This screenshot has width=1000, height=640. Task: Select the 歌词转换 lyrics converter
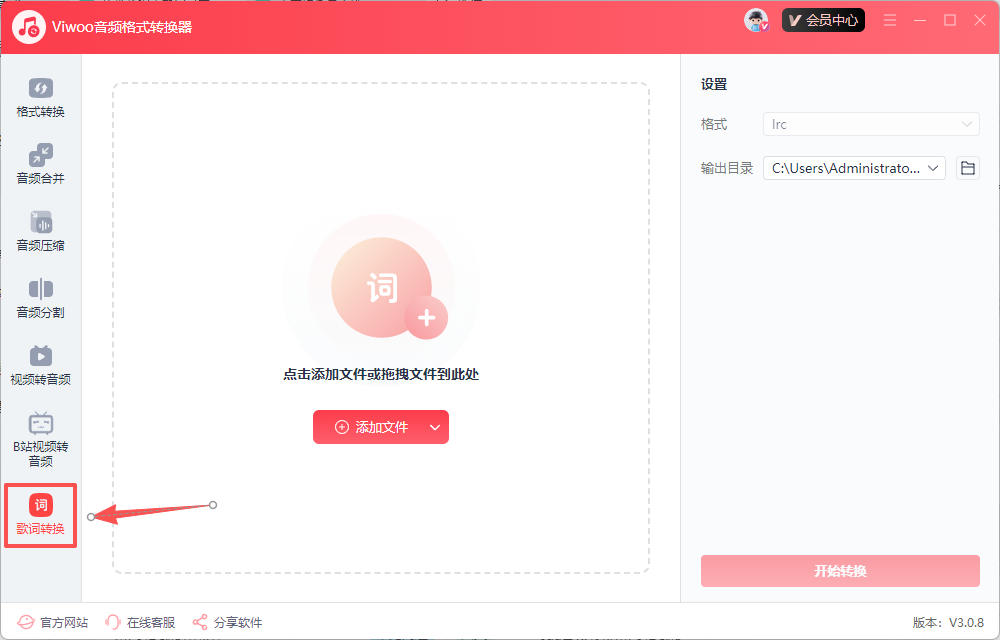point(40,515)
